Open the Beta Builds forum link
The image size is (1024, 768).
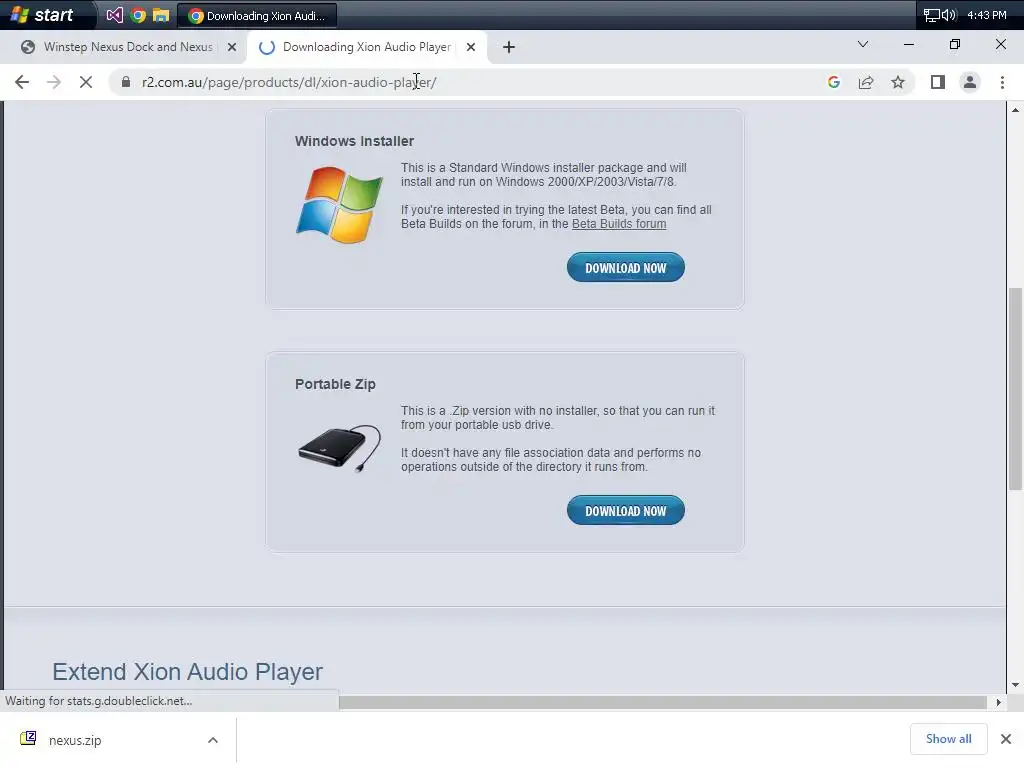pyautogui.click(x=619, y=224)
